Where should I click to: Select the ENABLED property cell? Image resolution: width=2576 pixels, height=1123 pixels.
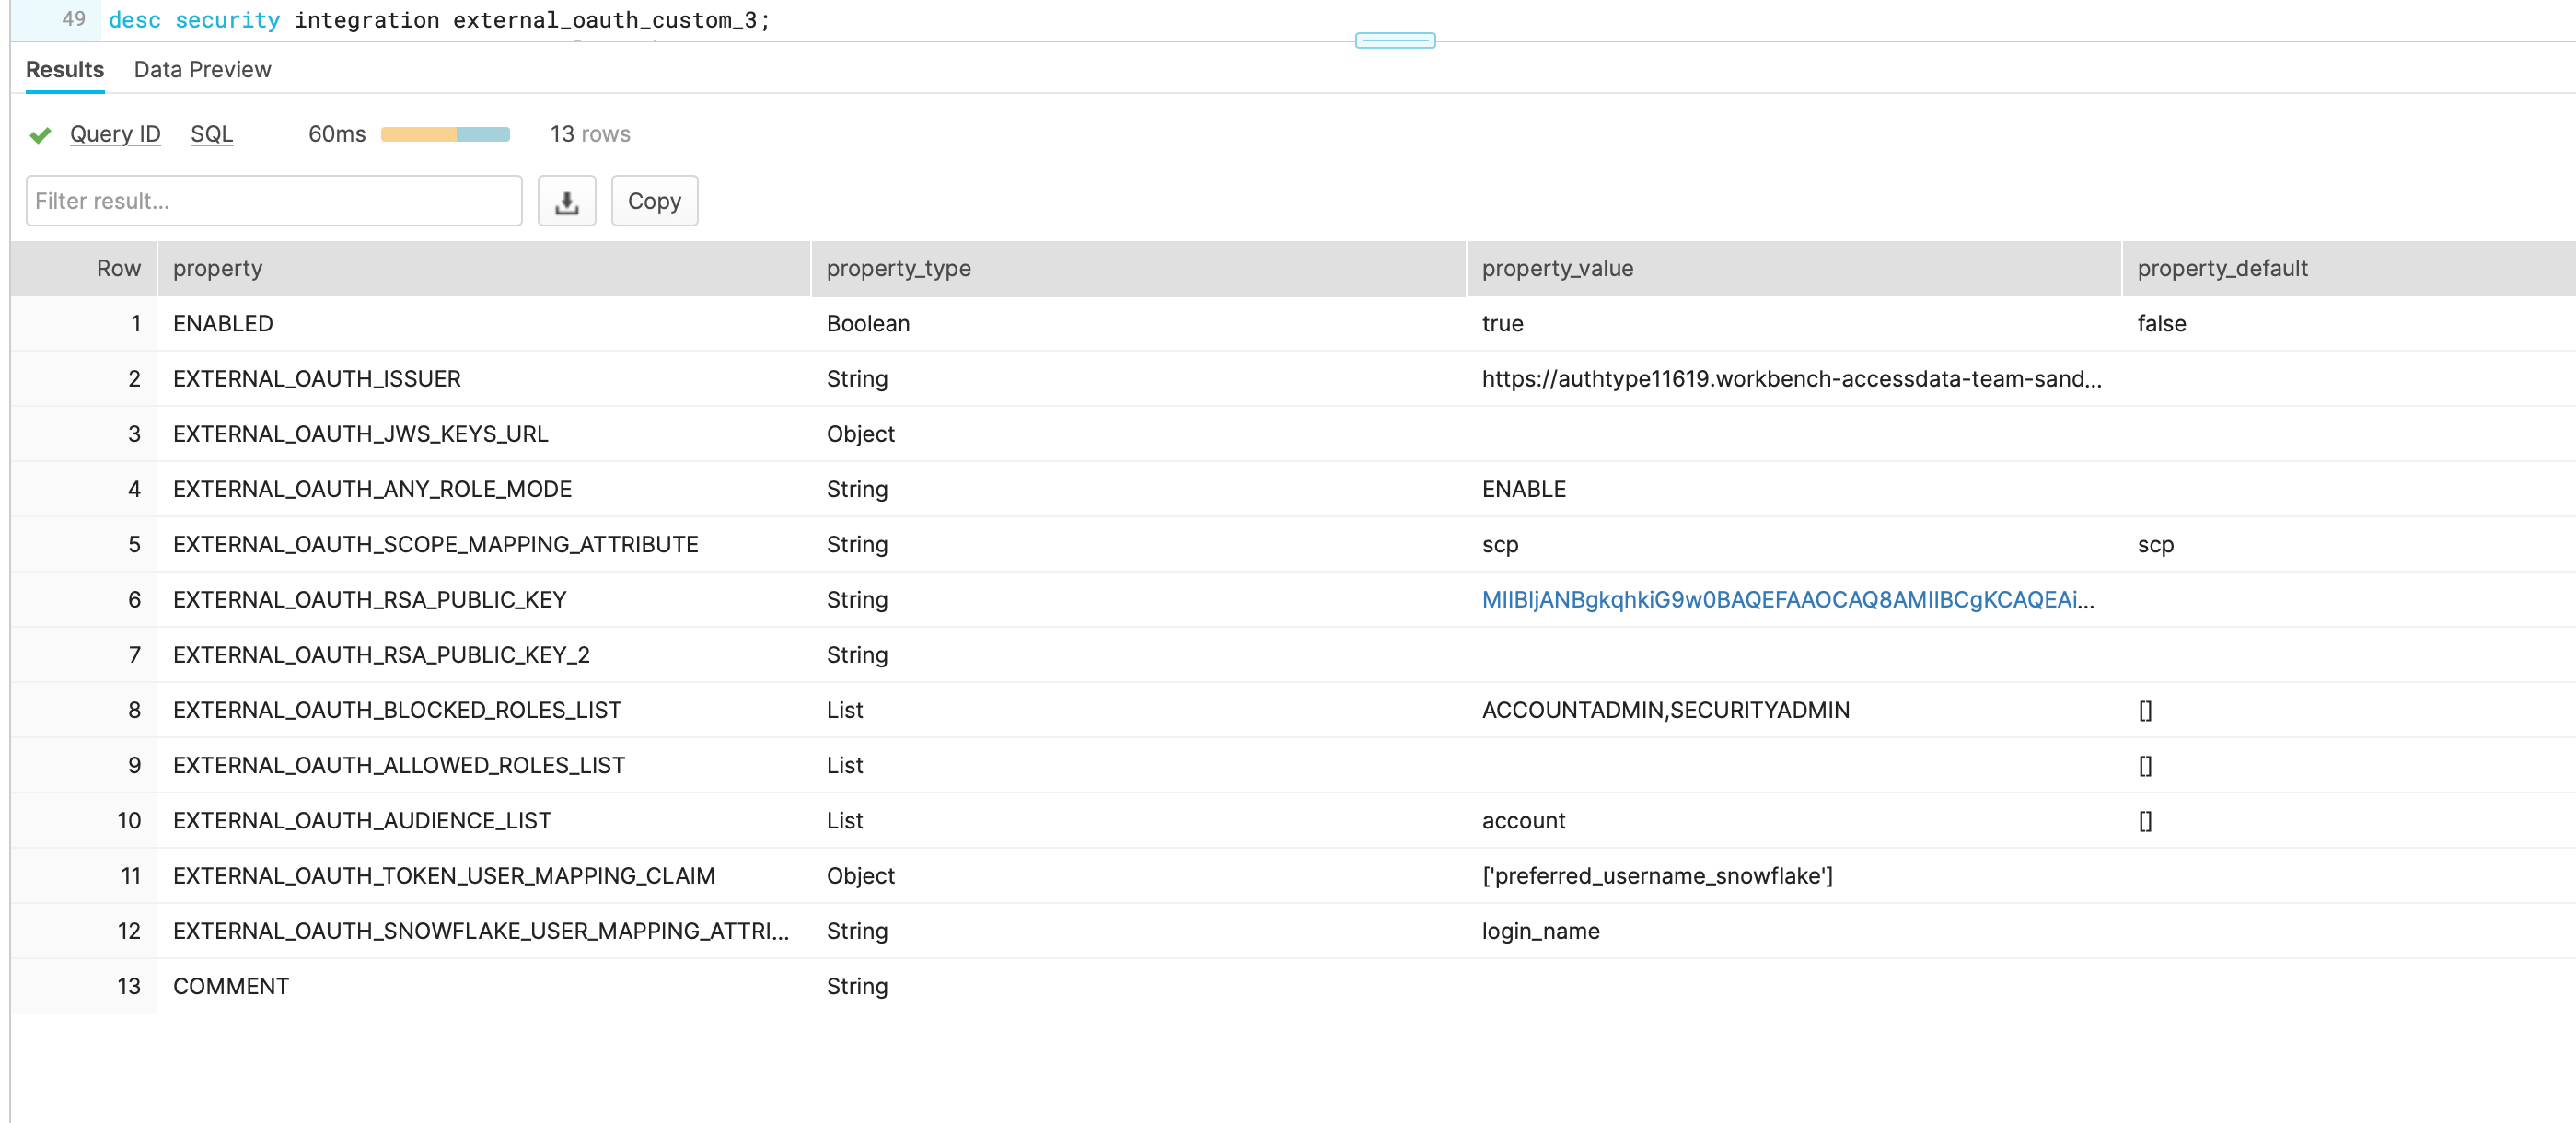pyautogui.click(x=483, y=324)
